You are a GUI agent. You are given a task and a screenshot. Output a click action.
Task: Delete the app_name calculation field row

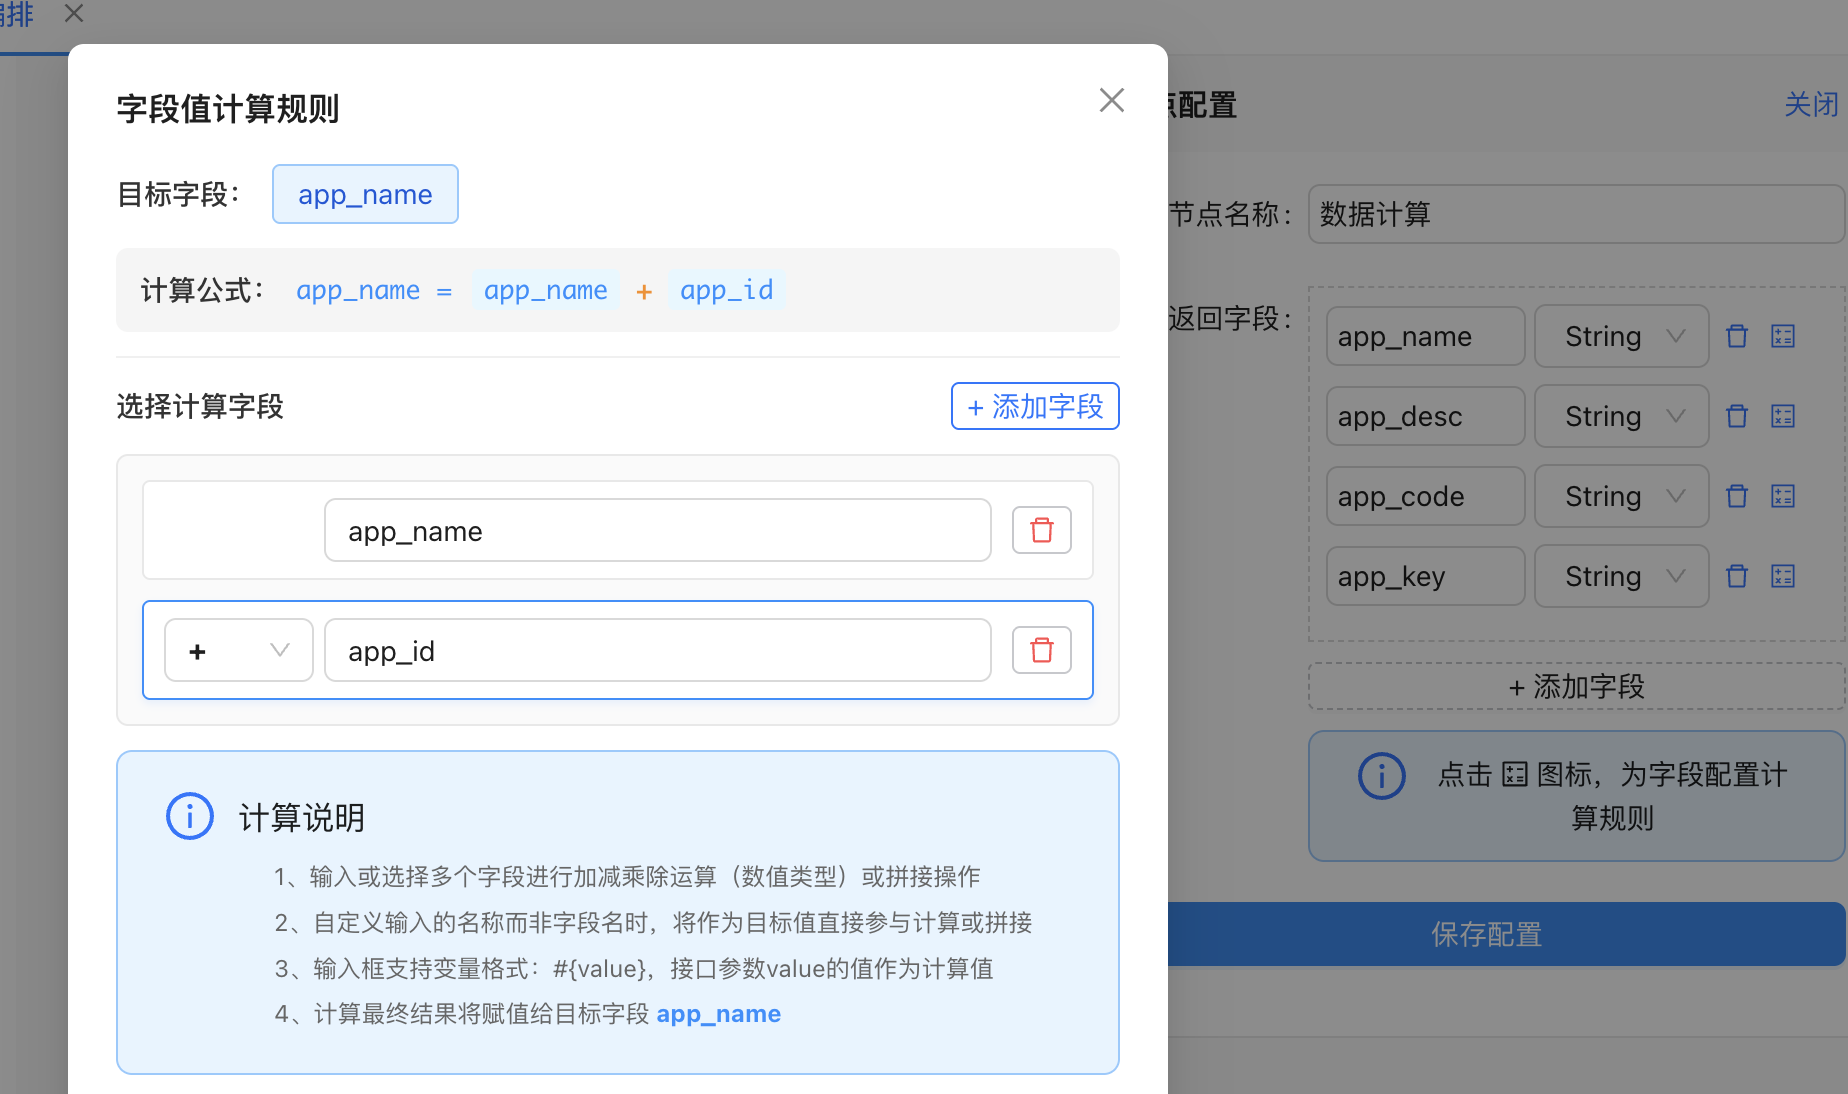[x=1041, y=530]
